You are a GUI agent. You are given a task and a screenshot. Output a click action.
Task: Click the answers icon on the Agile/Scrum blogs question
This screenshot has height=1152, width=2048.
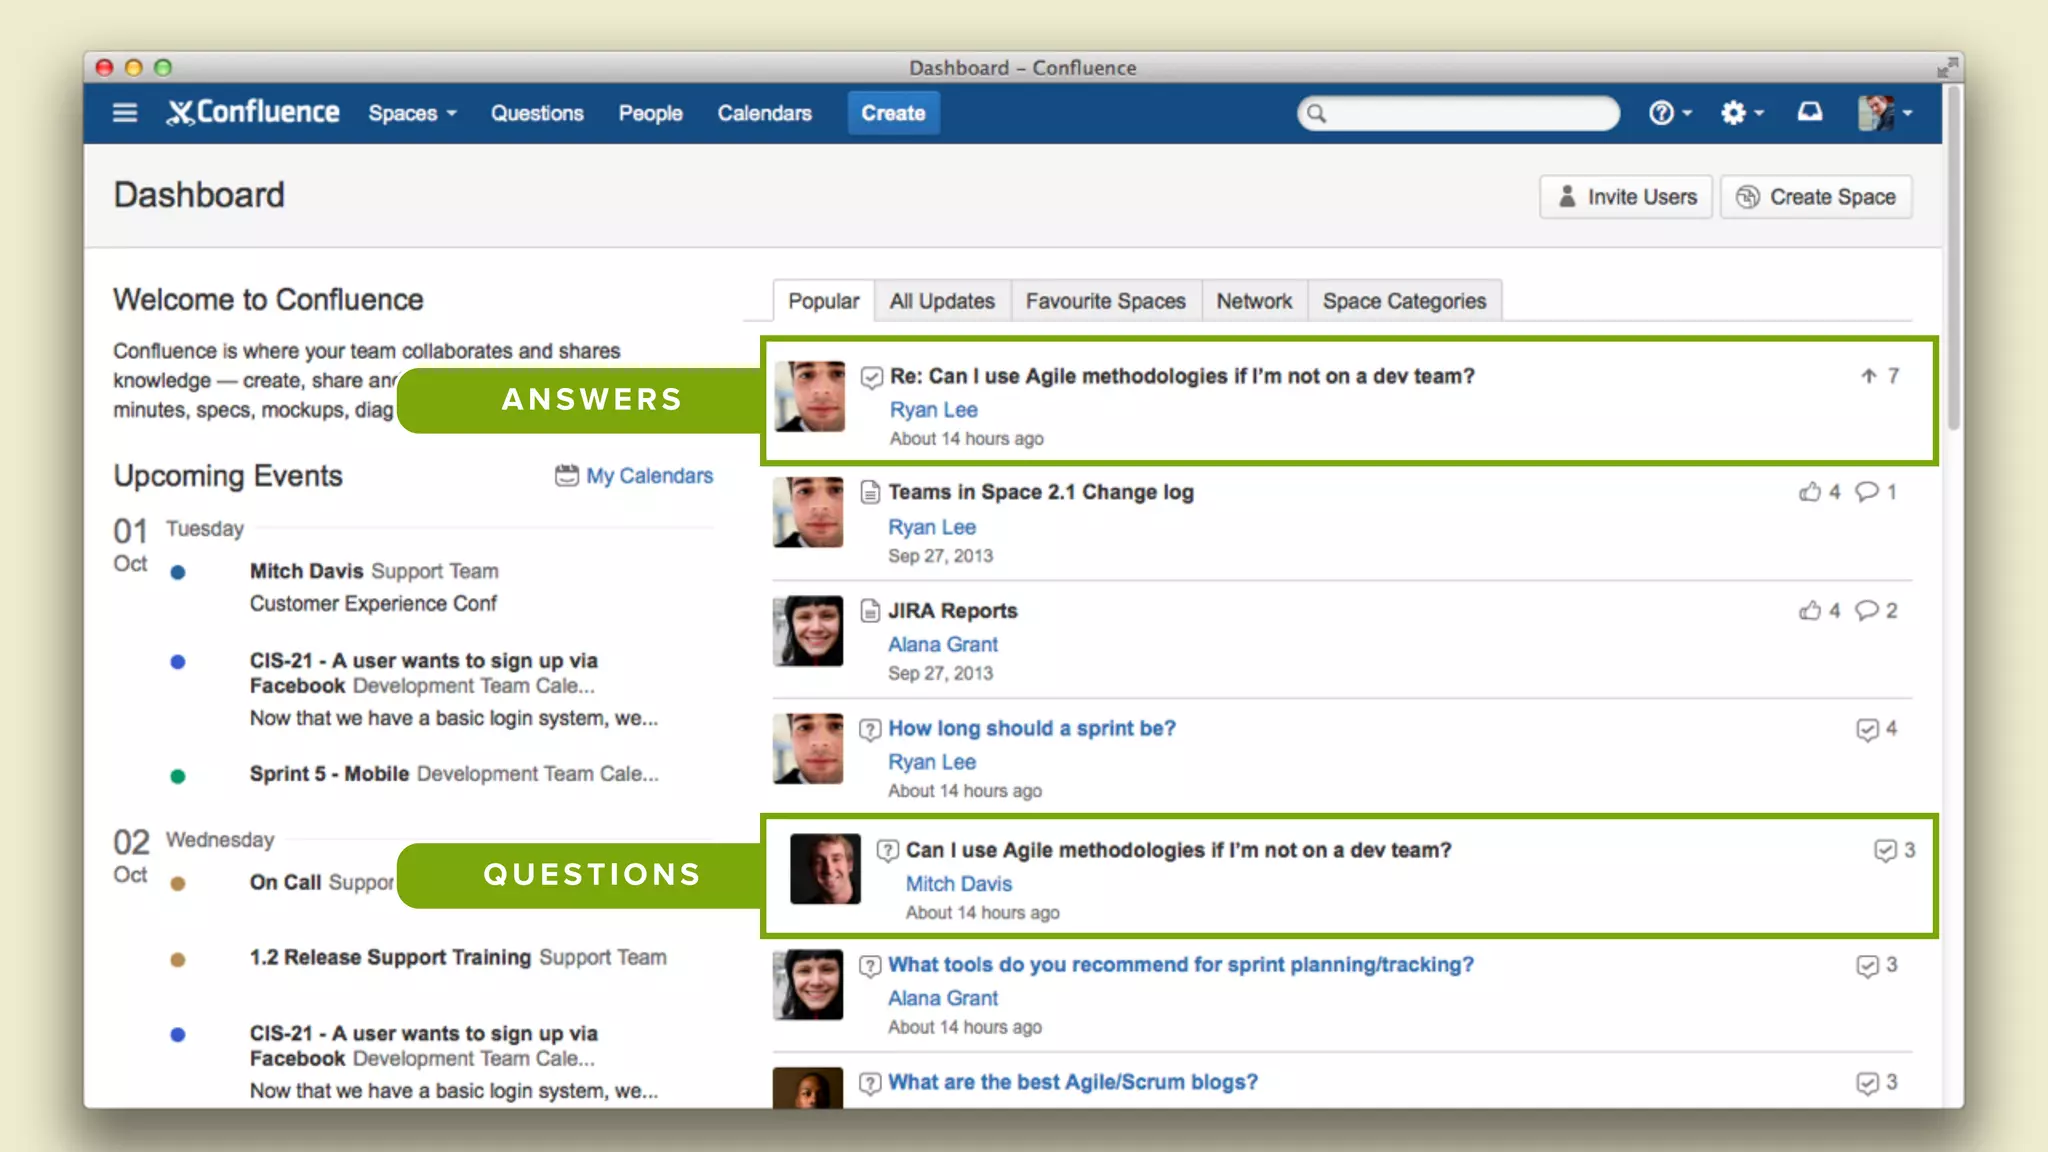[1867, 1083]
